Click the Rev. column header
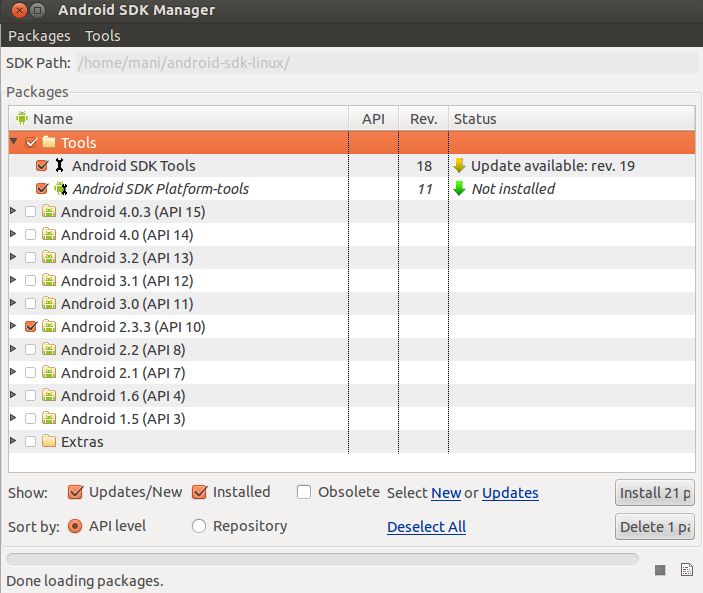The image size is (703, 593). (x=423, y=118)
